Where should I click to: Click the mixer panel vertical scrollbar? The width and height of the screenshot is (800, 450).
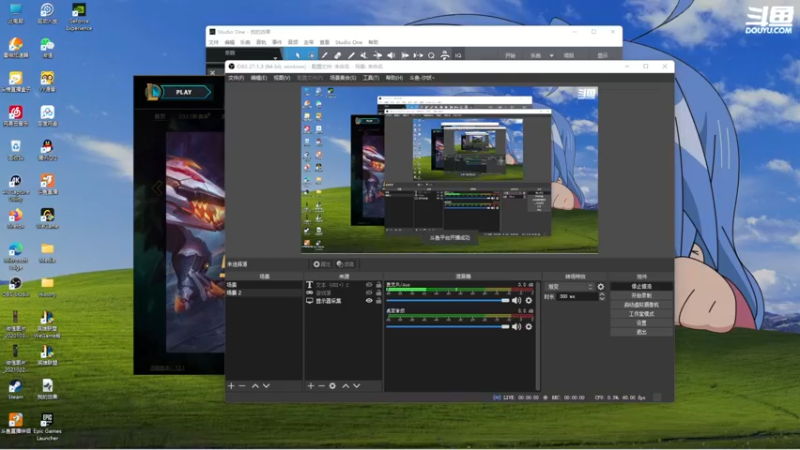[538, 336]
